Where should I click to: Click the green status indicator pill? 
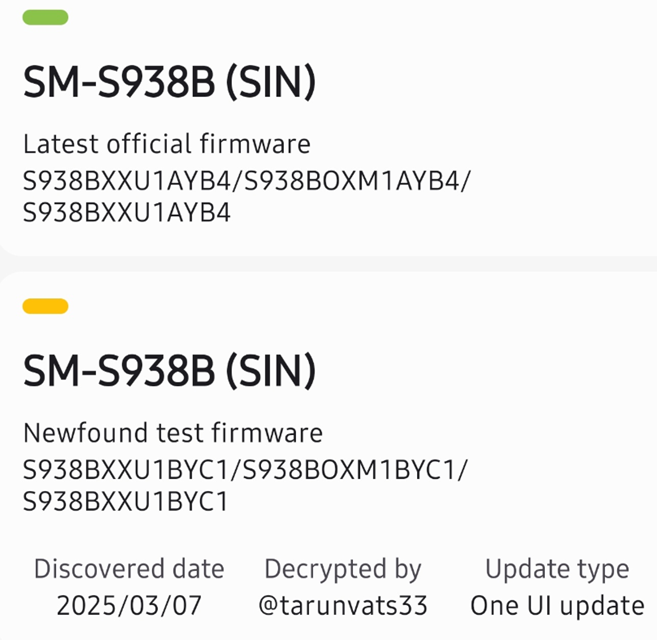[x=45, y=17]
